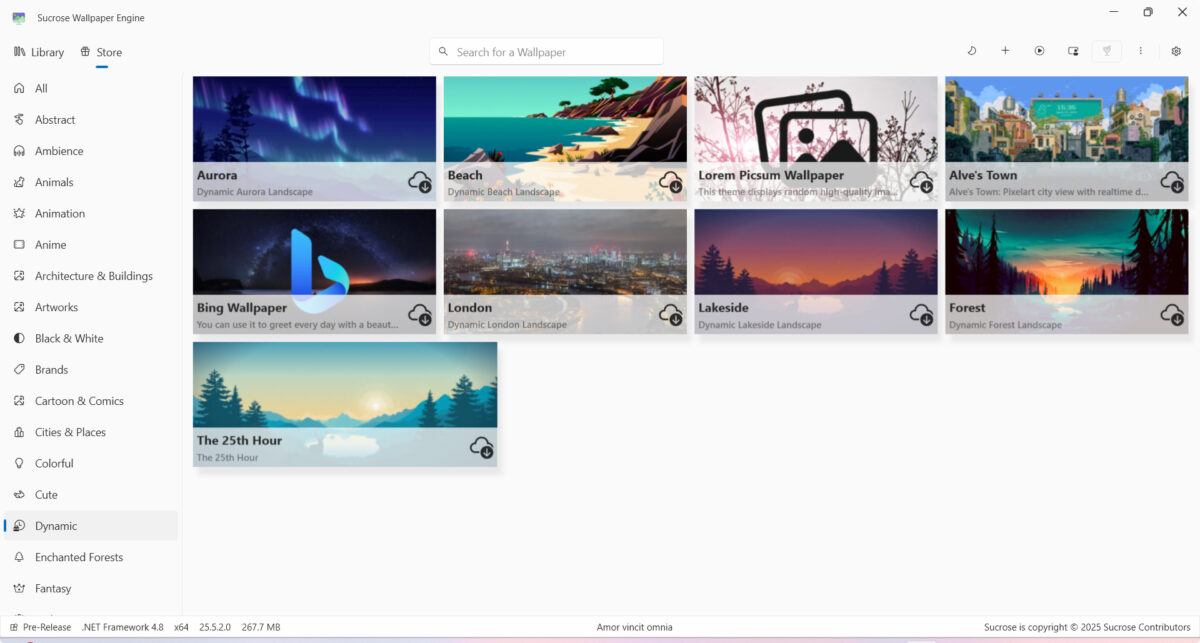Image resolution: width=1200 pixels, height=643 pixels.
Task: Select the Store tab
Action: point(101,52)
